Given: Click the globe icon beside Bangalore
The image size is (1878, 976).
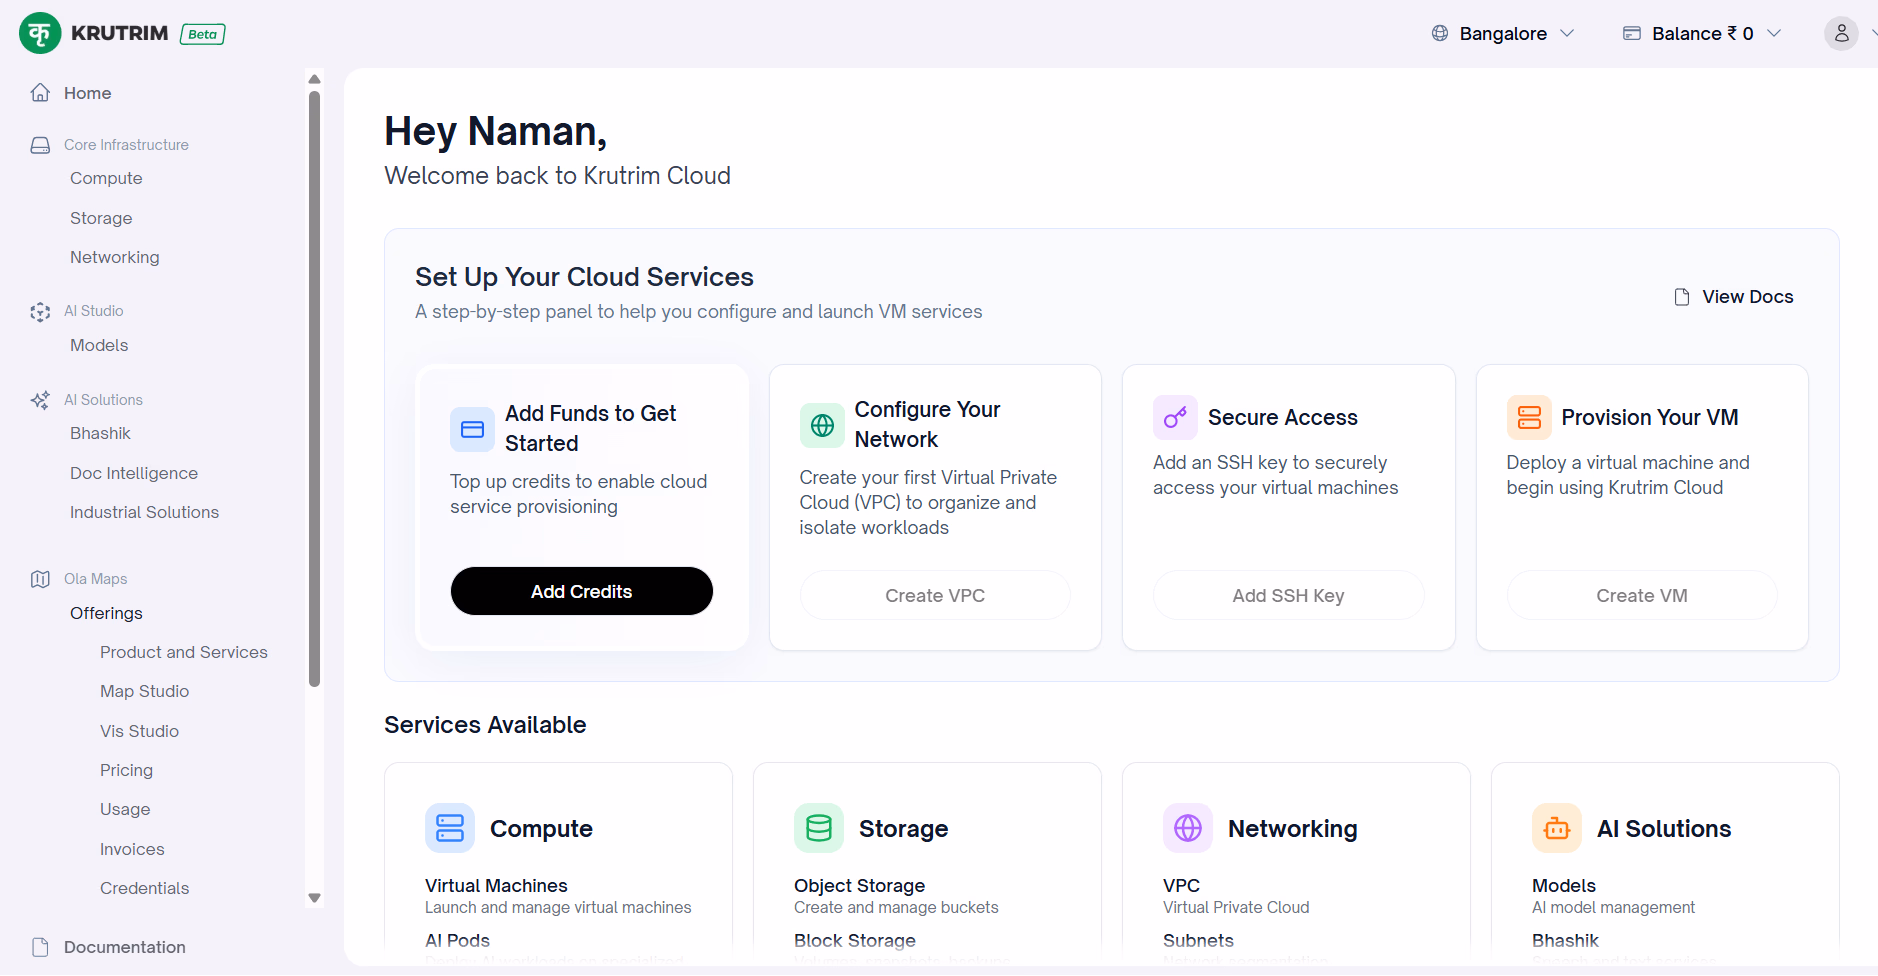Looking at the screenshot, I should [1440, 33].
